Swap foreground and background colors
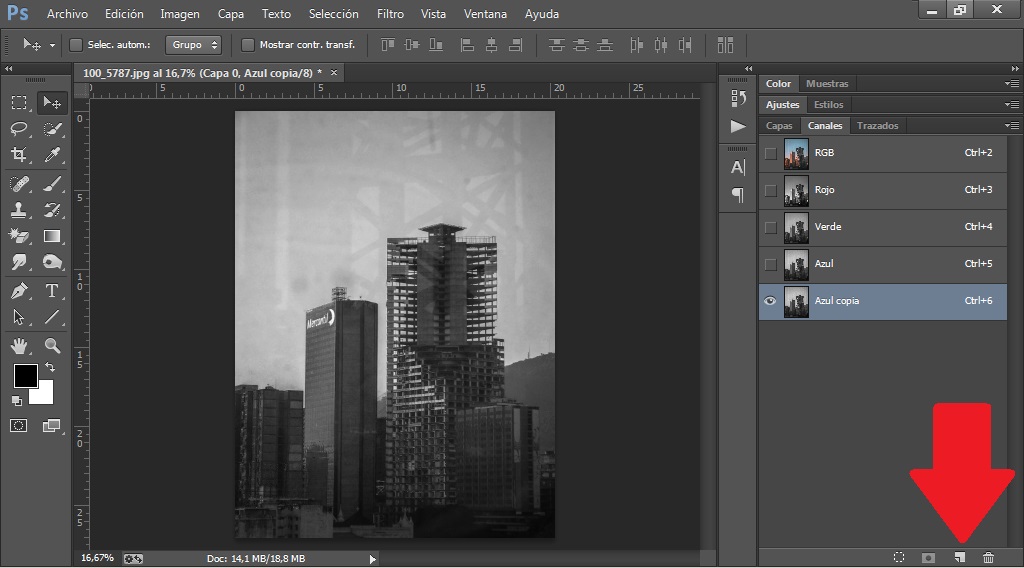 (x=50, y=368)
